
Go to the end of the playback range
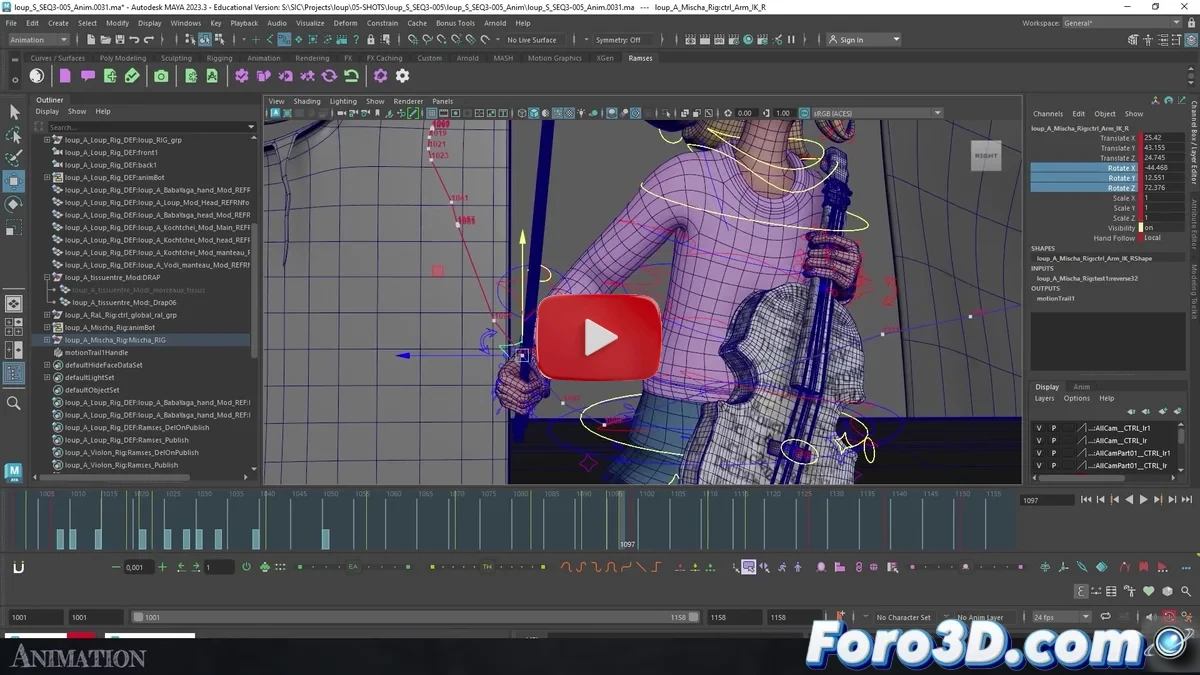click(1185, 500)
